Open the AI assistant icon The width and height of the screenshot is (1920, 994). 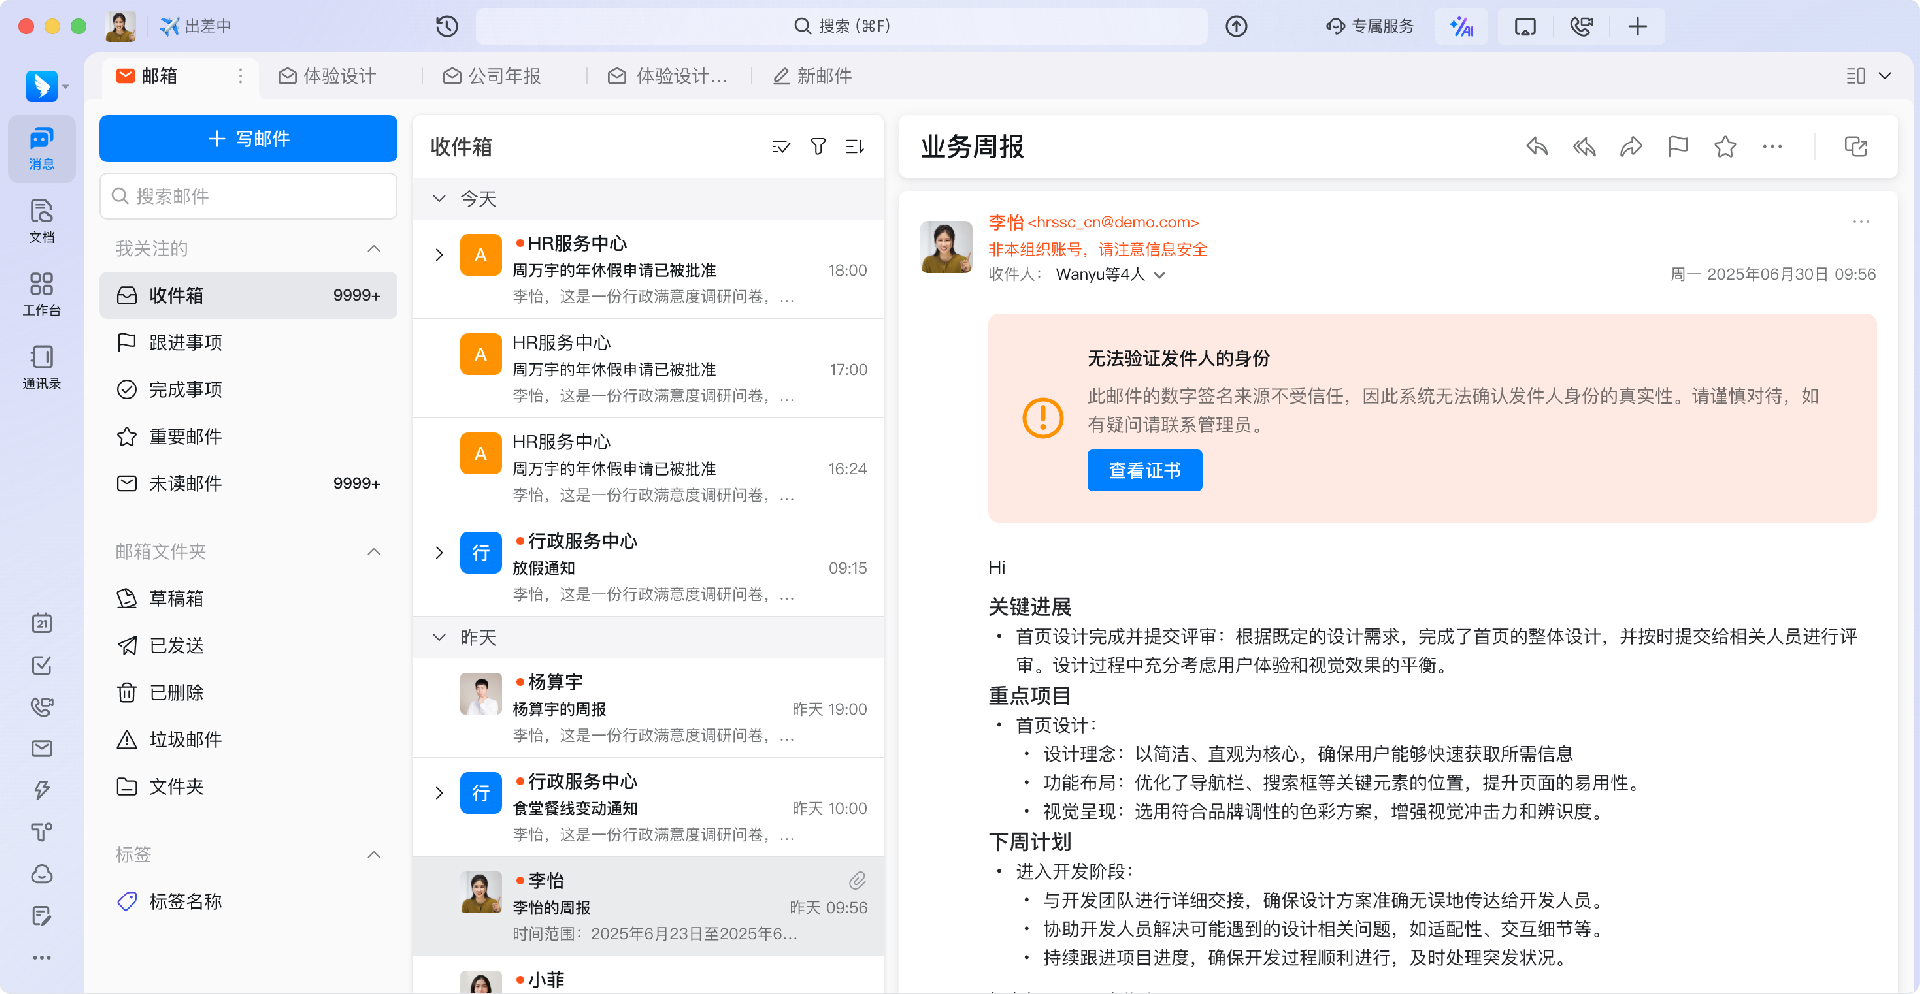coord(1461,26)
